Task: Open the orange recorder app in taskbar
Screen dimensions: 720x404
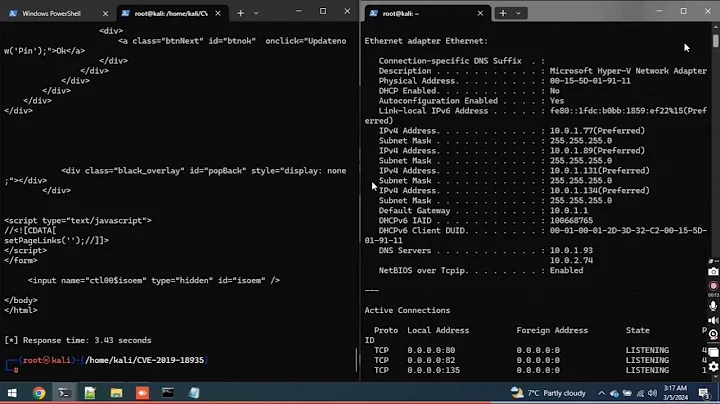Action: 142,393
